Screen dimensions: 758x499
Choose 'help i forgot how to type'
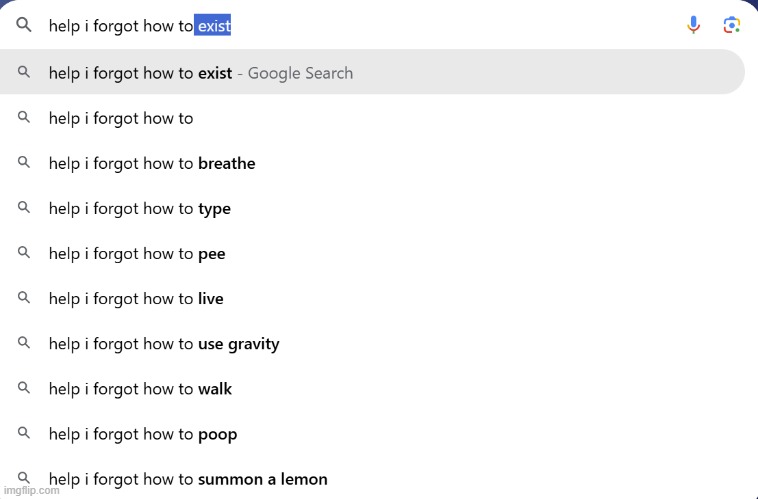tap(140, 209)
